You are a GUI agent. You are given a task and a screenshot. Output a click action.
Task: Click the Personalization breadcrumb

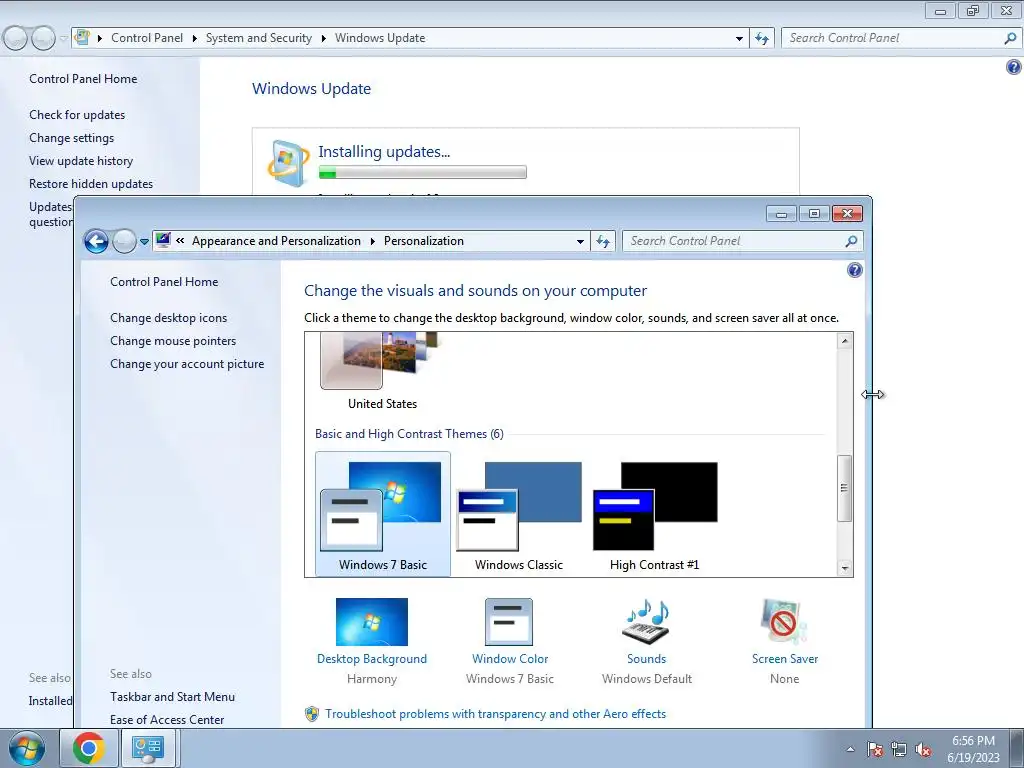[x=424, y=241]
